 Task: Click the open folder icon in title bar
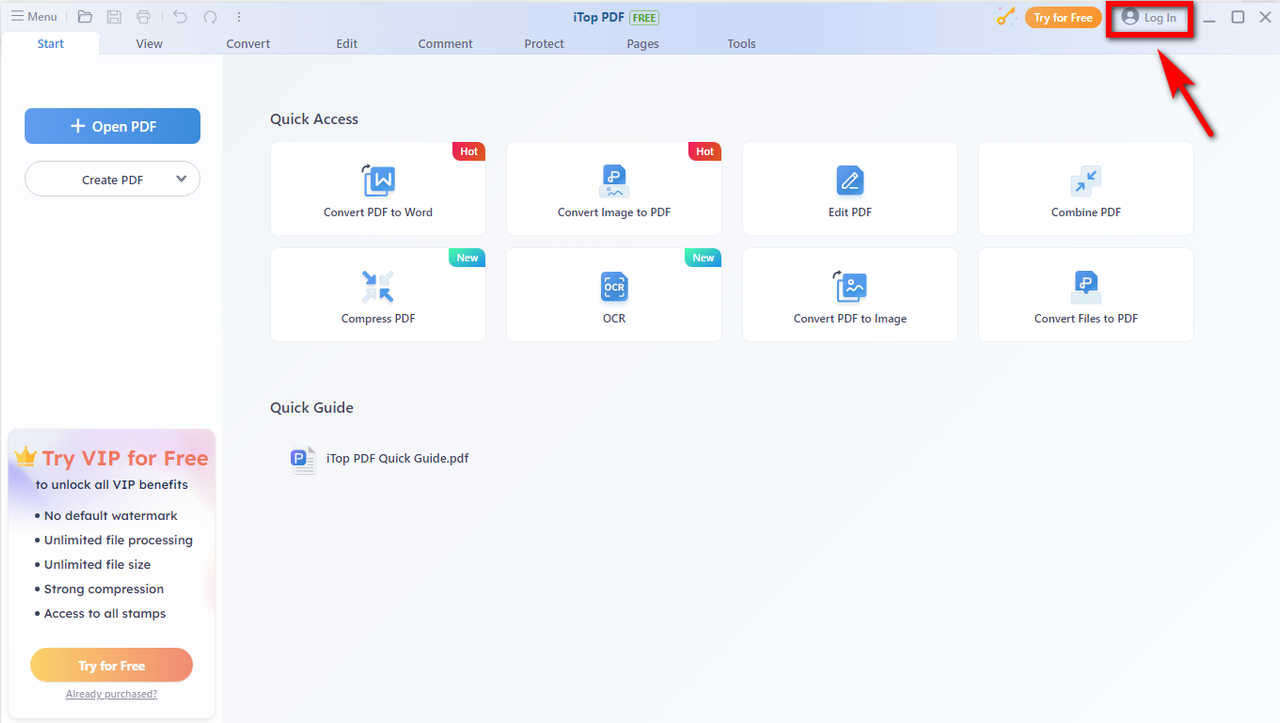tap(85, 17)
